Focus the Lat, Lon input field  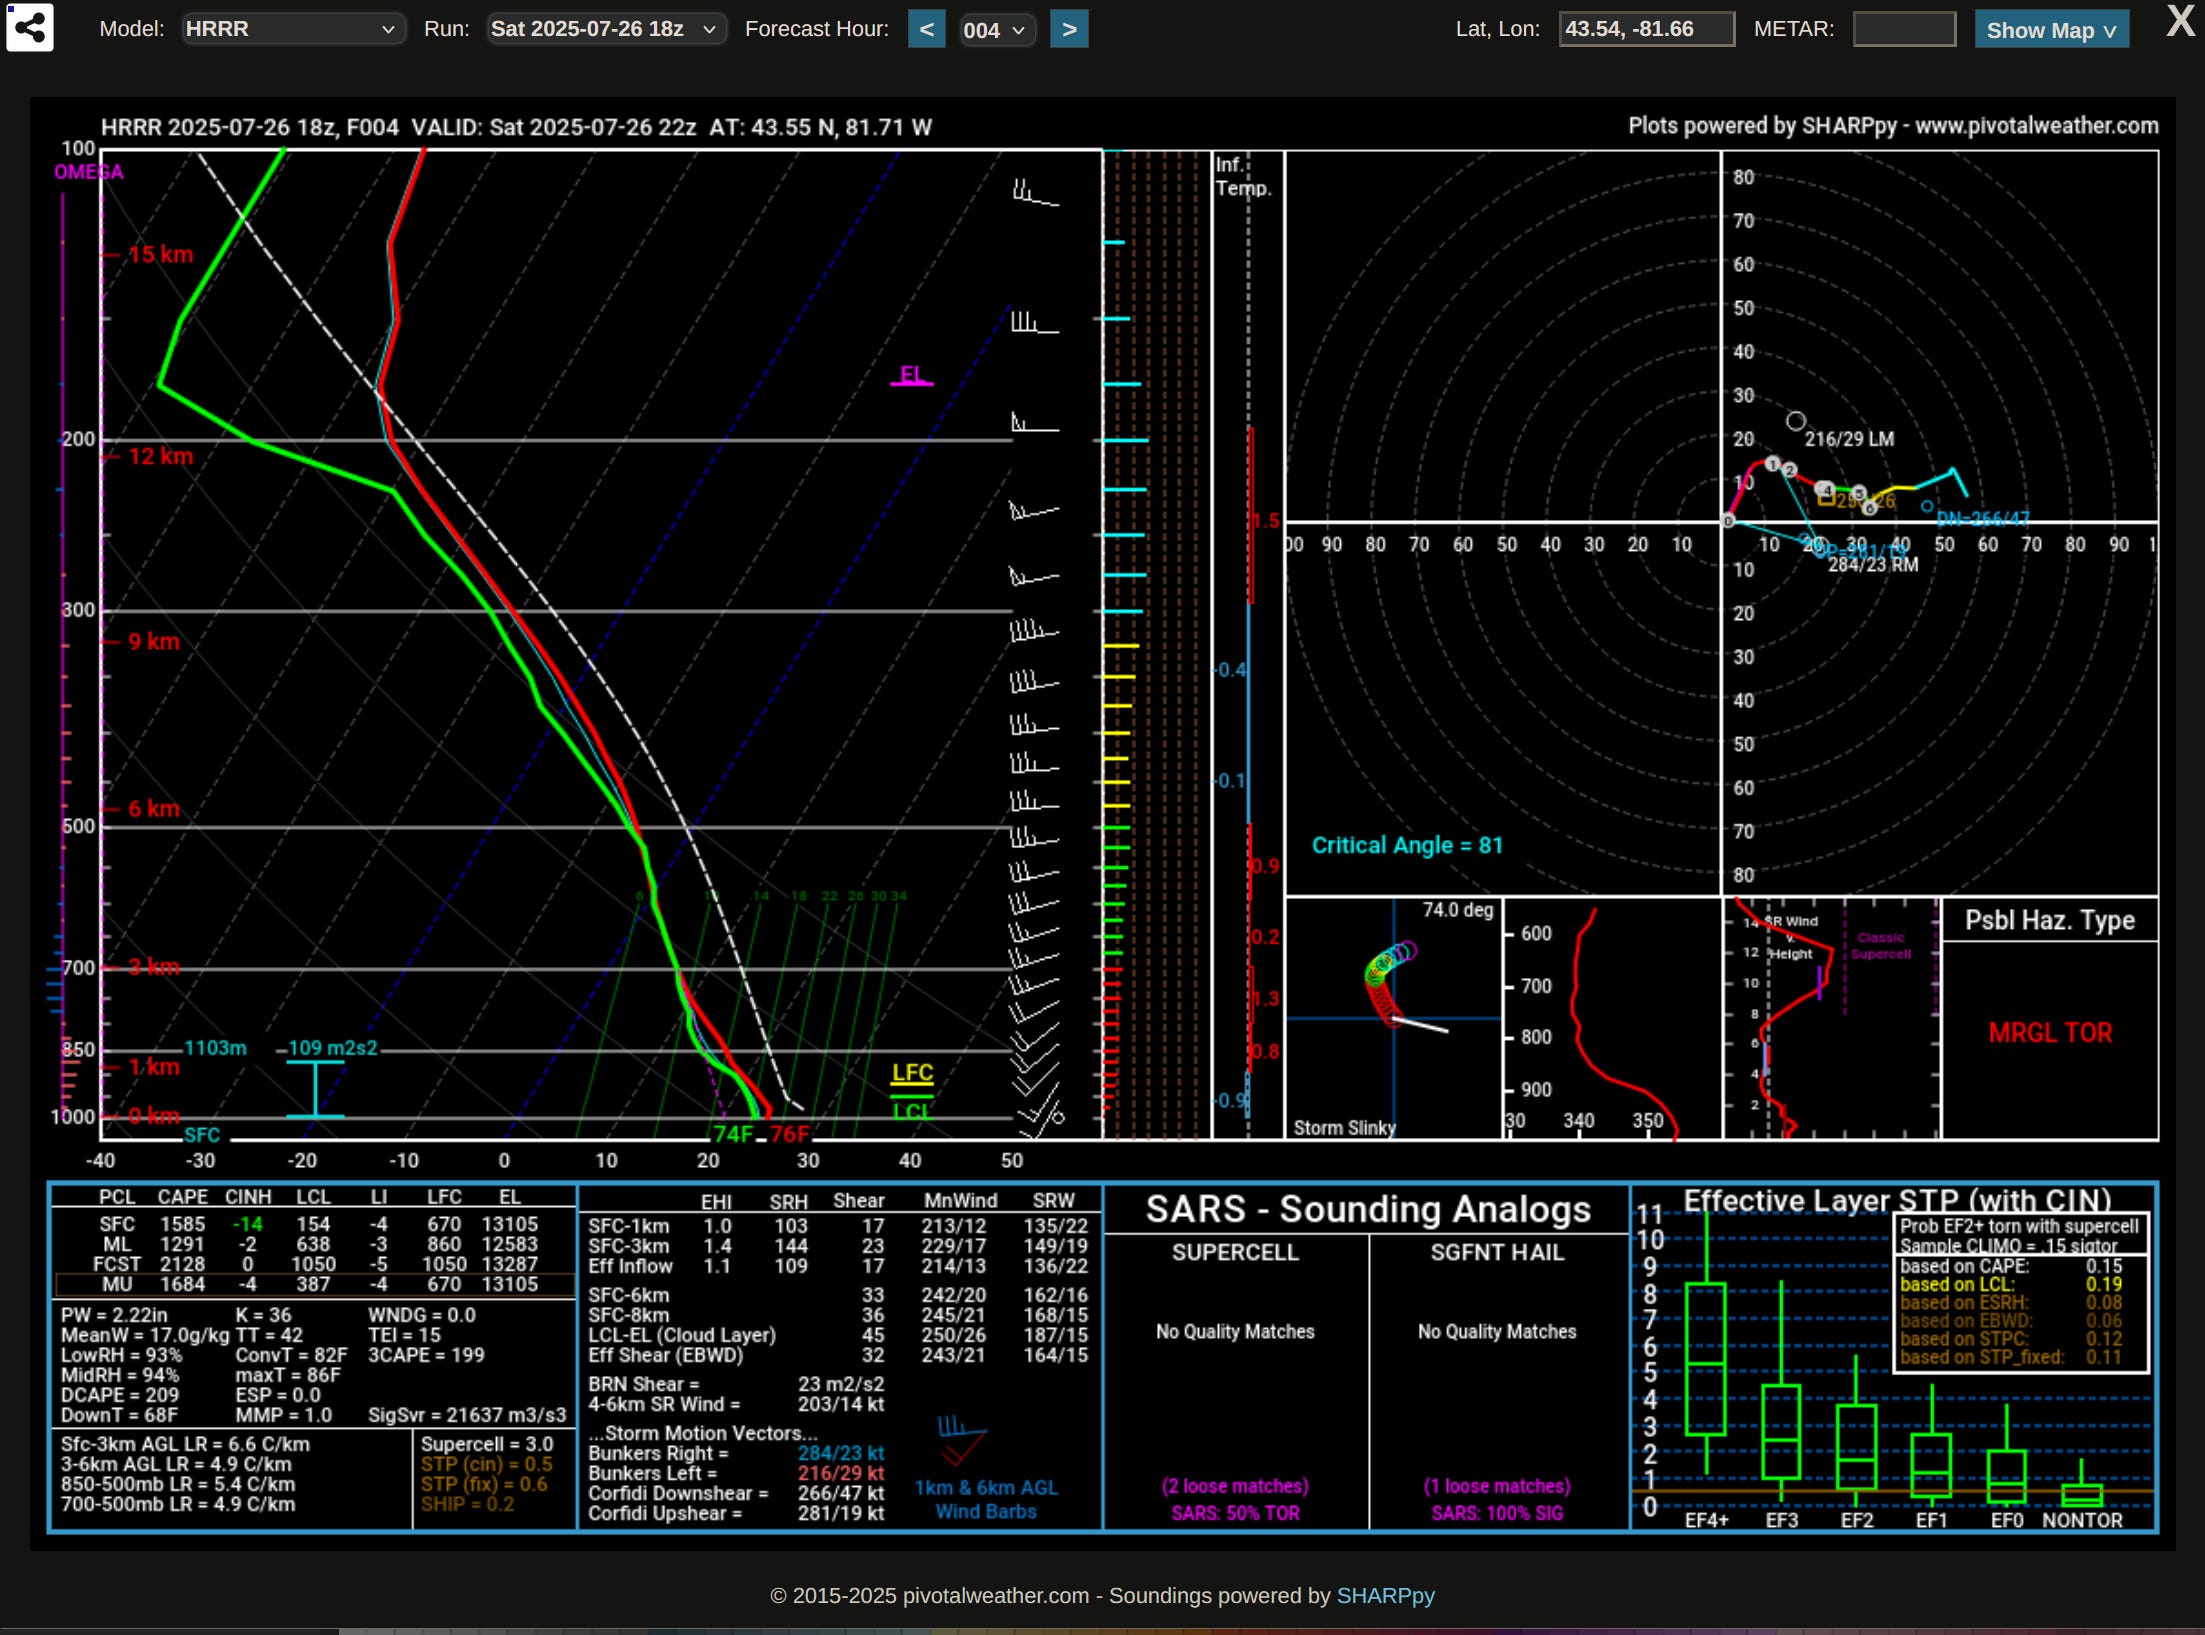click(x=1645, y=29)
